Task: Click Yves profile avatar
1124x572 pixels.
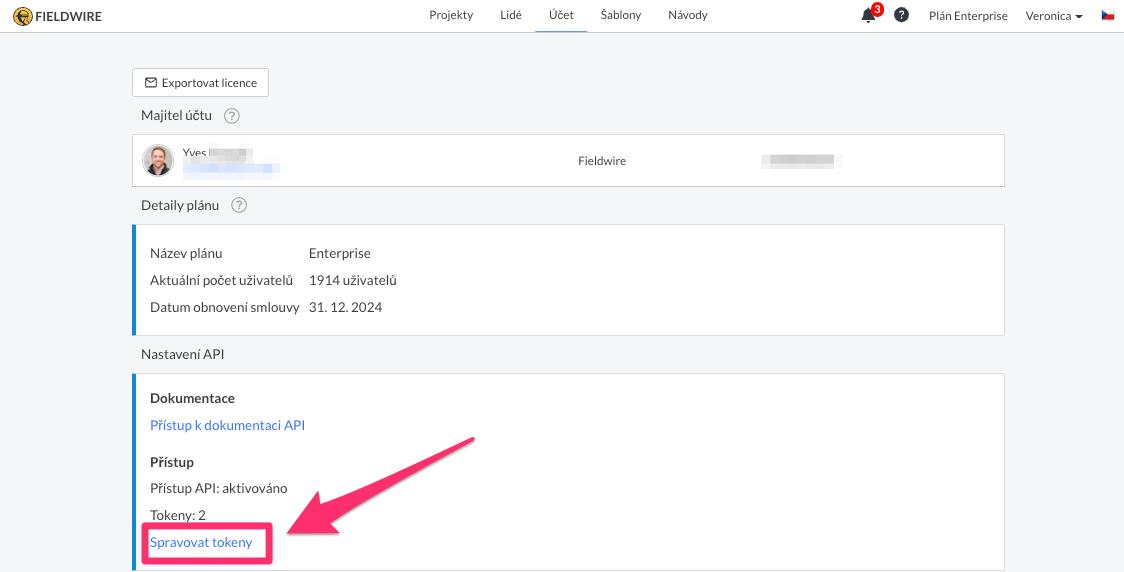Action: pos(158,161)
